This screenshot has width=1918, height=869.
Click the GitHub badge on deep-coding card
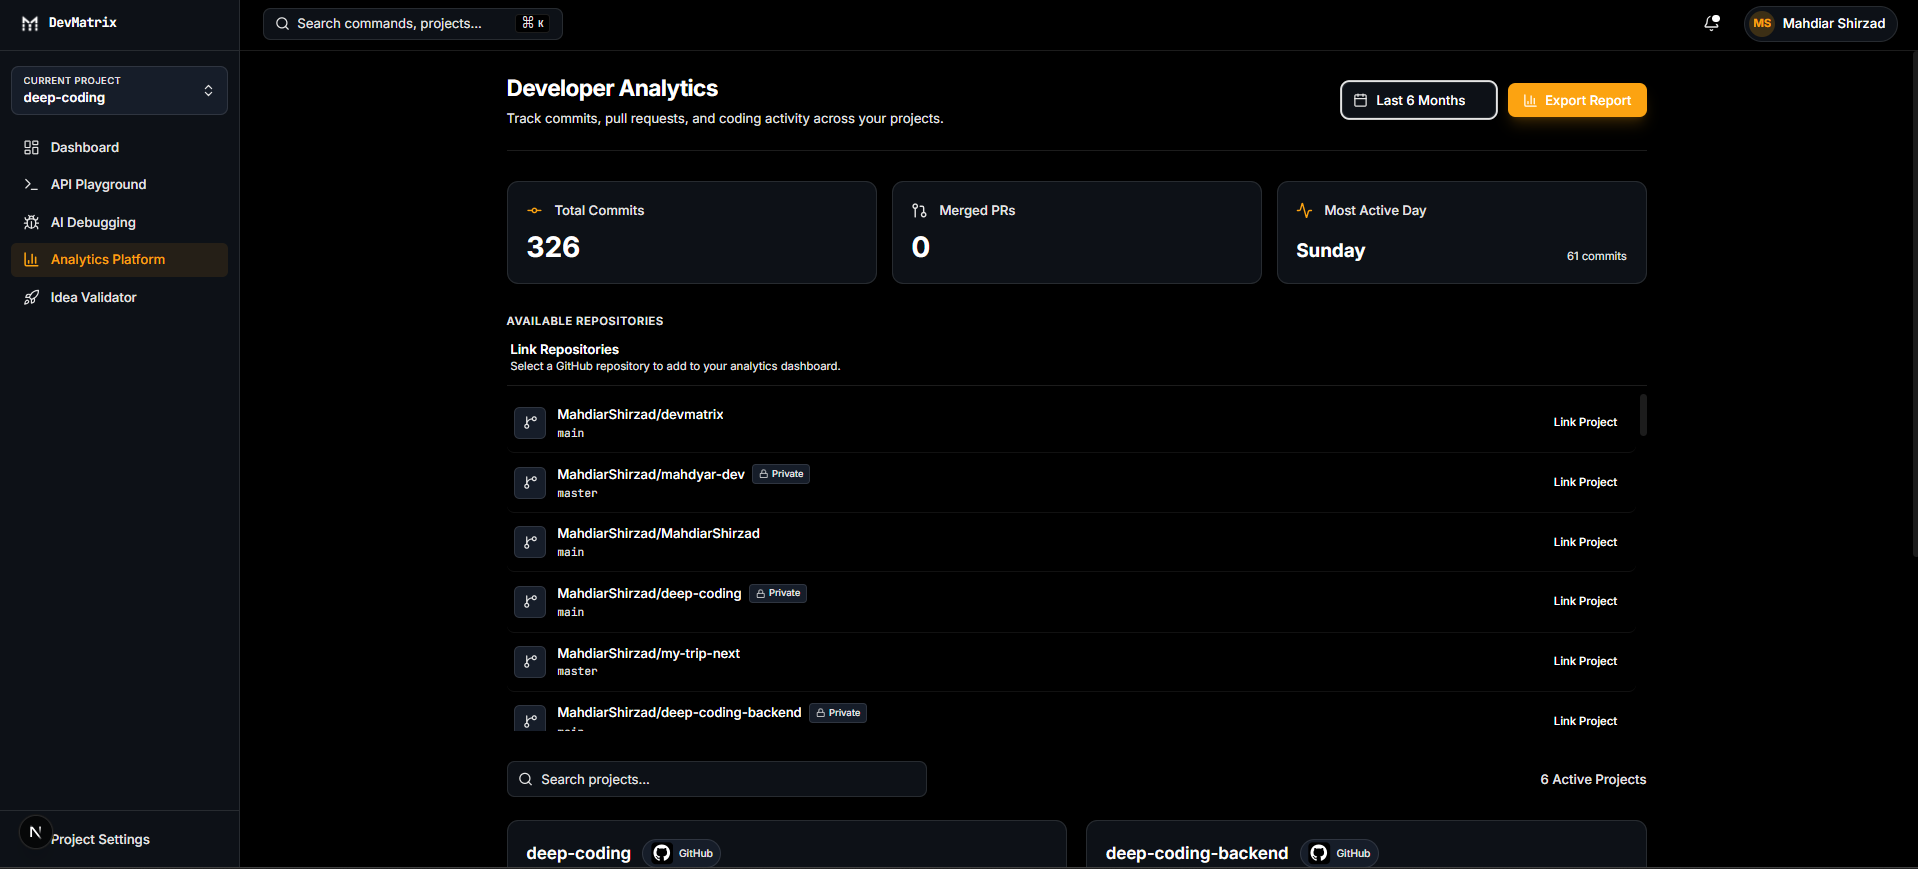[682, 853]
